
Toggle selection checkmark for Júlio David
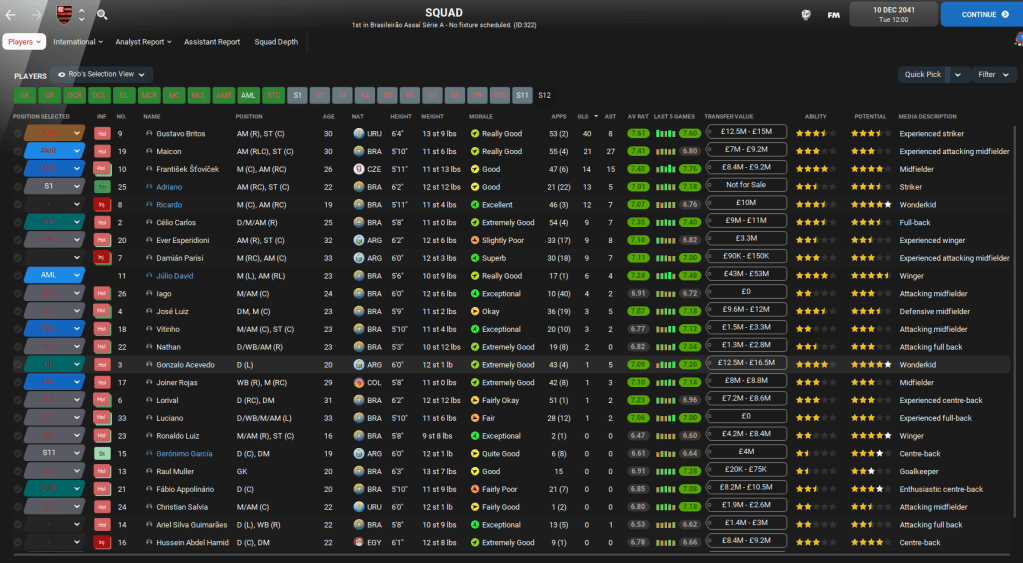click(17, 276)
